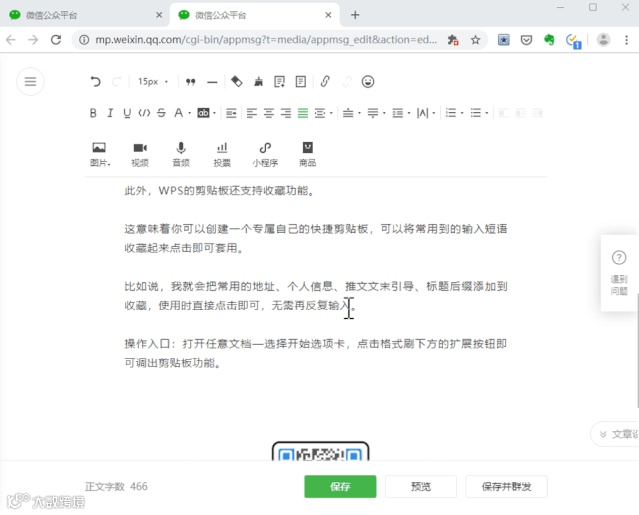
Task: Click the green 保存 button
Action: 340,486
